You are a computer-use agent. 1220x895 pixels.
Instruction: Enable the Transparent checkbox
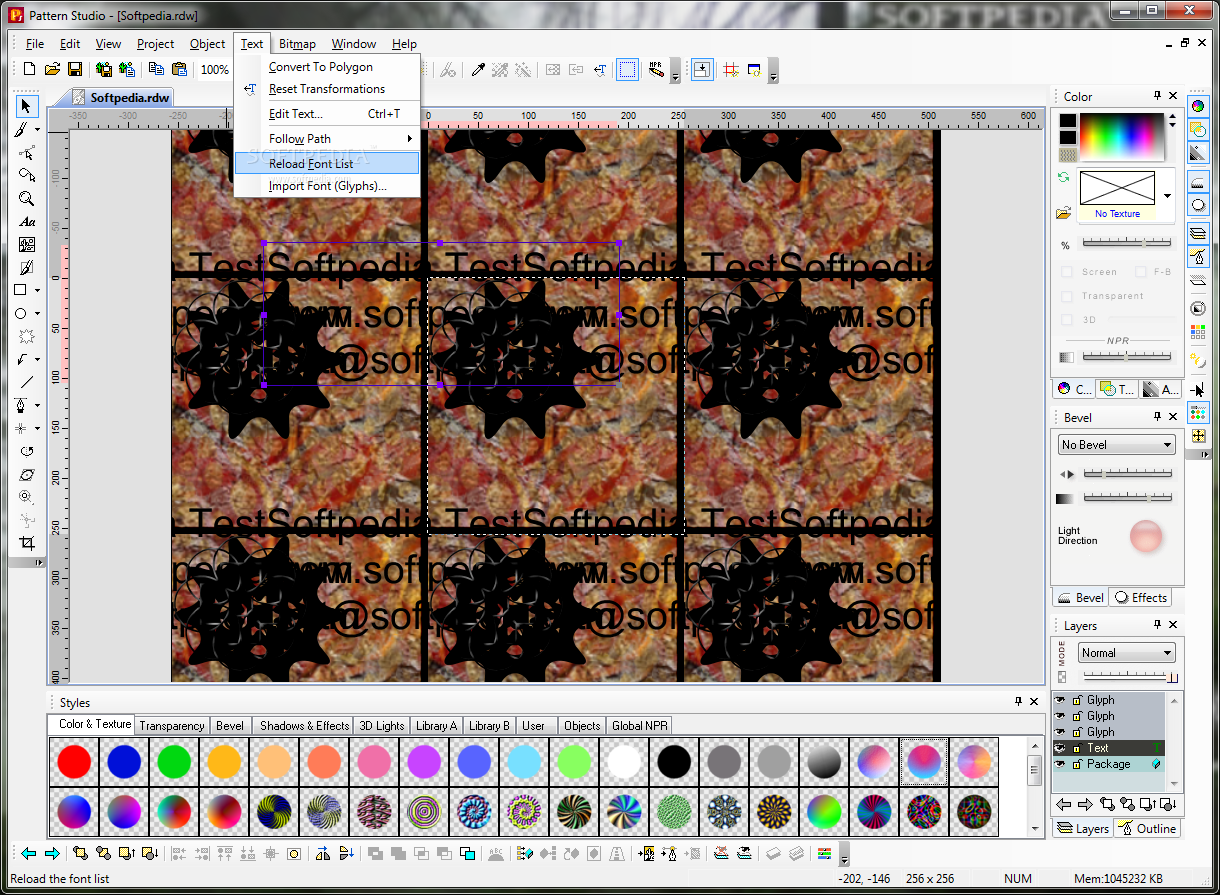[x=1067, y=296]
